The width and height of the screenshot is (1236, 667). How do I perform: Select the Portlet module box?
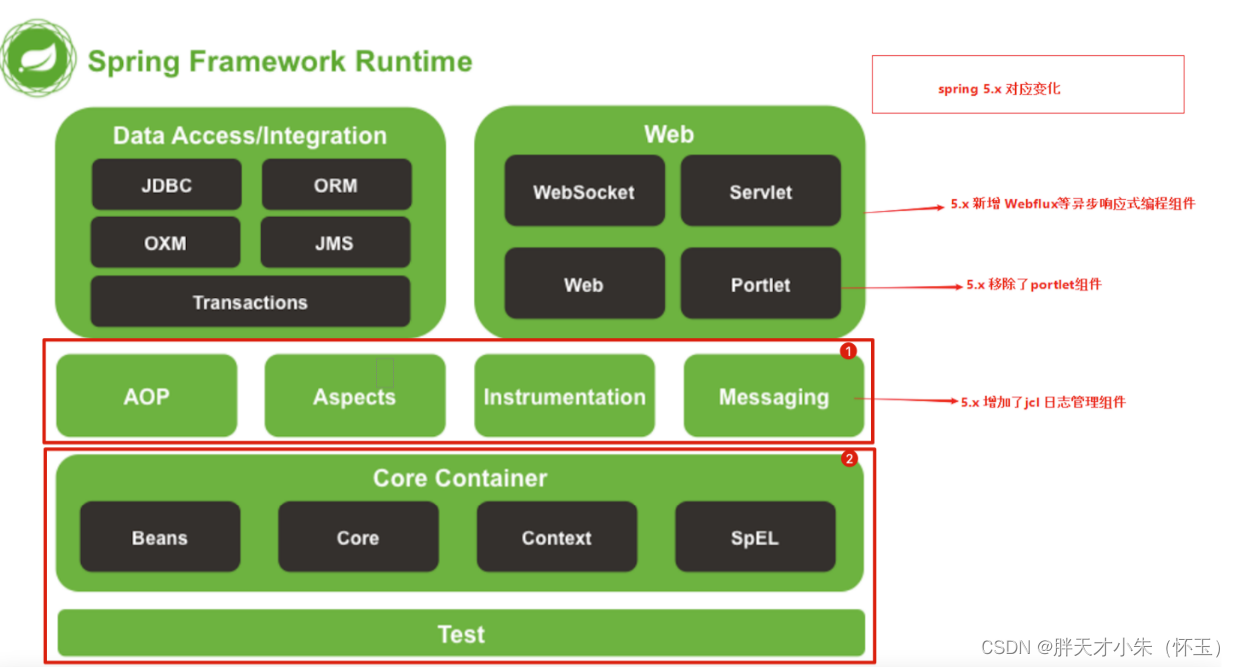[x=761, y=284]
